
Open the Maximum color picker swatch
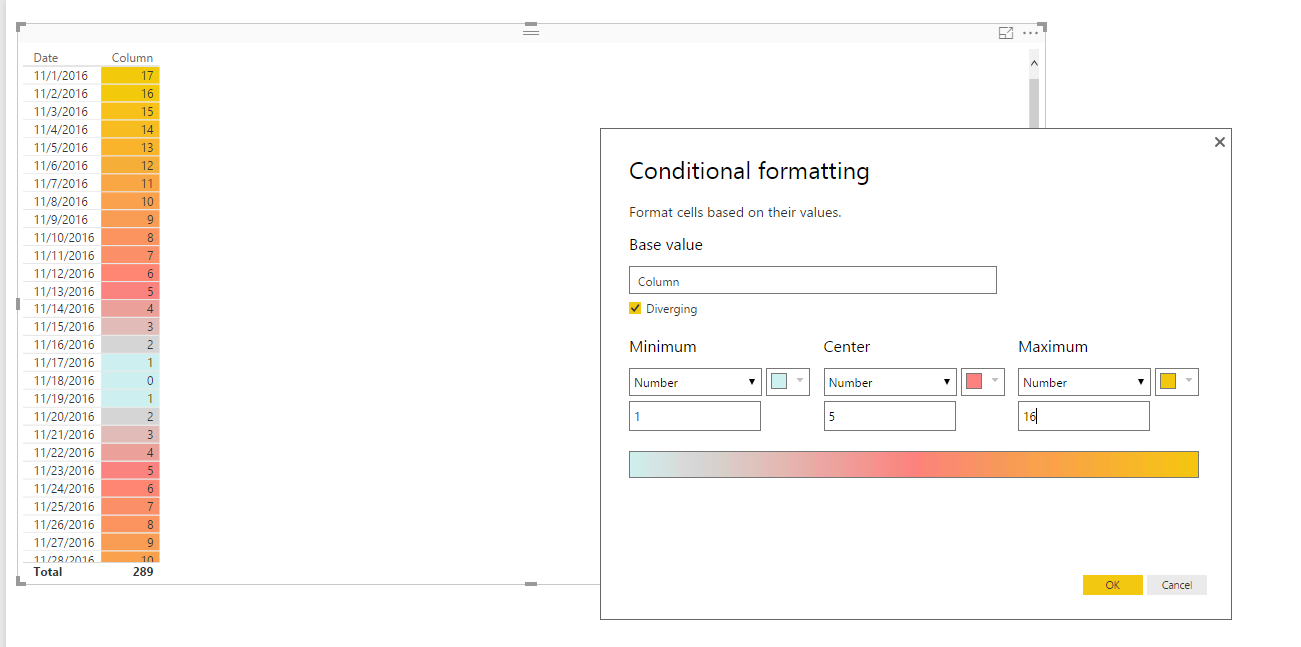click(1177, 382)
